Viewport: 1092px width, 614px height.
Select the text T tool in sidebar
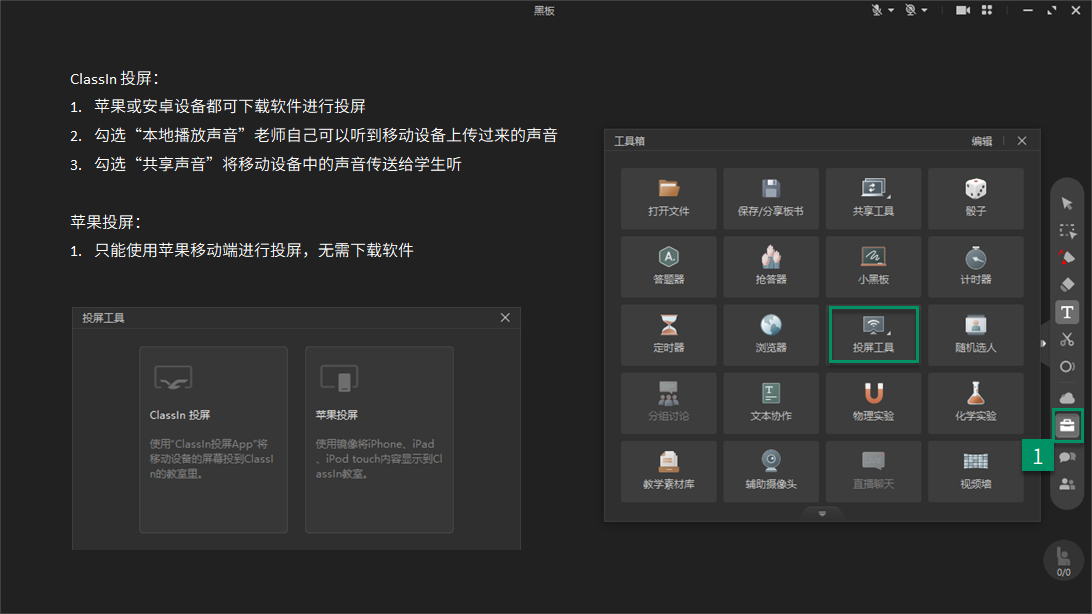[x=1067, y=313]
